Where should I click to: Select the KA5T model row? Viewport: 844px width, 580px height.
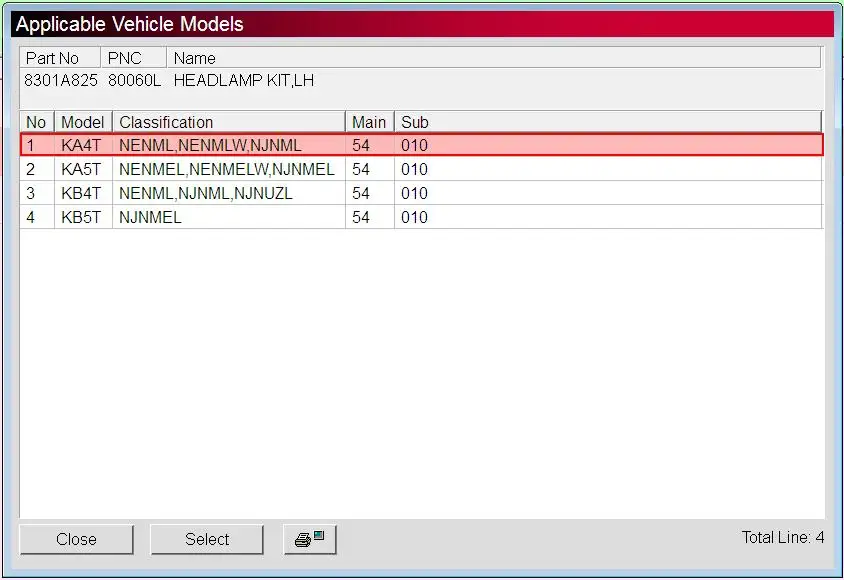pyautogui.click(x=421, y=169)
